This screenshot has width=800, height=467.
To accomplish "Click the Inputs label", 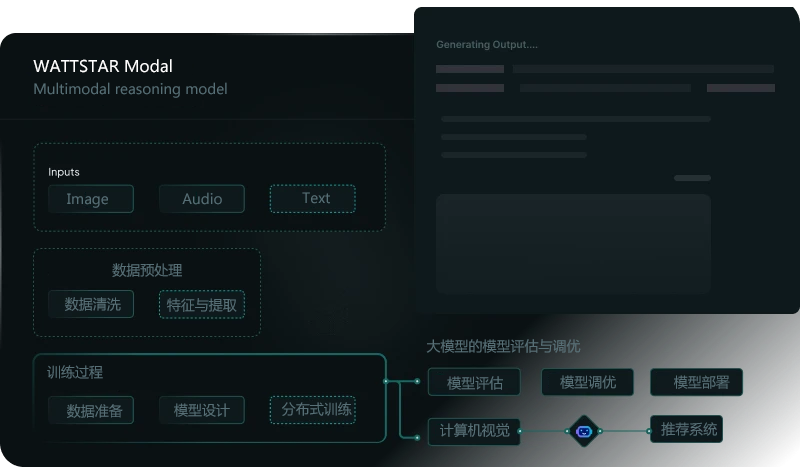I will tap(64, 172).
